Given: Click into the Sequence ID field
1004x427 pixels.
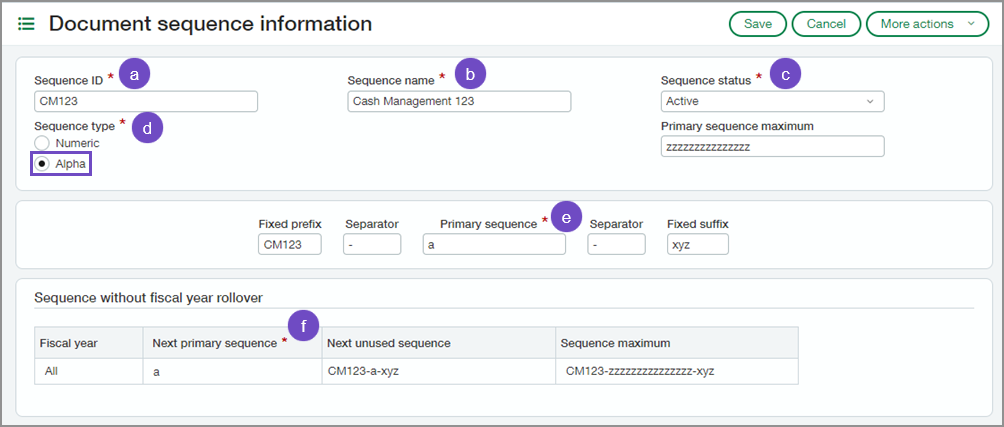Looking at the screenshot, I should [x=146, y=101].
